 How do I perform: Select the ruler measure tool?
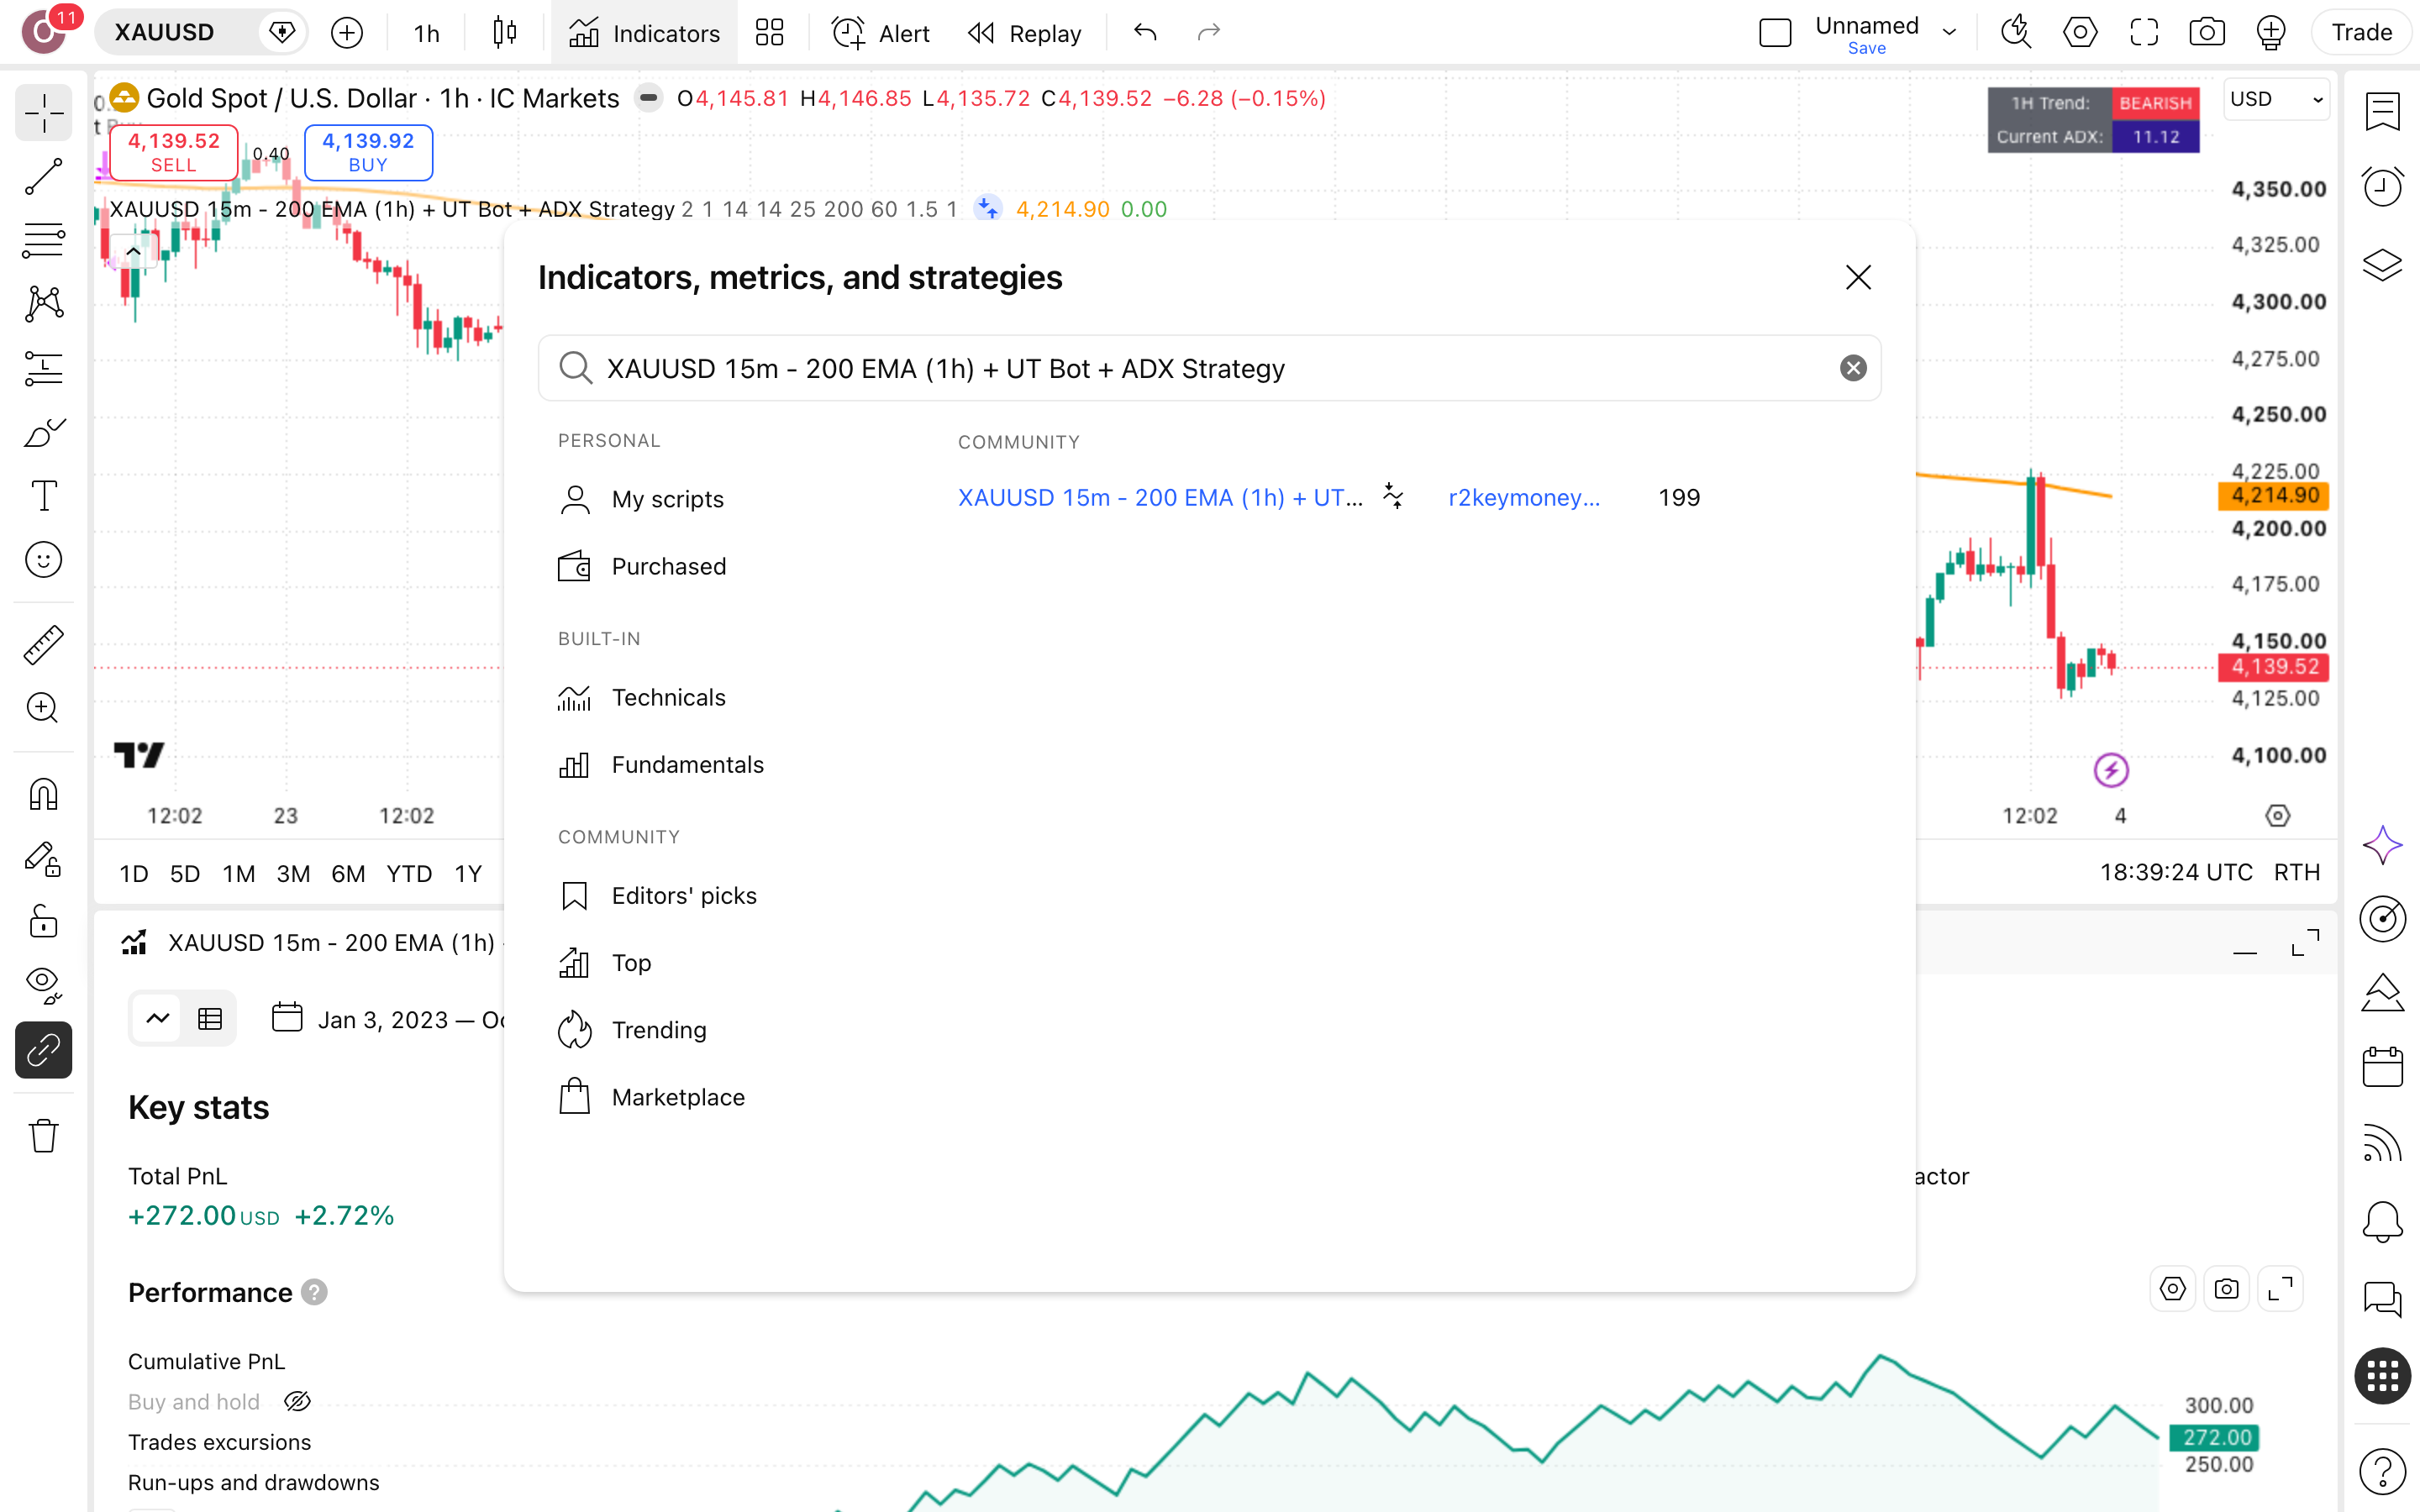[x=43, y=645]
